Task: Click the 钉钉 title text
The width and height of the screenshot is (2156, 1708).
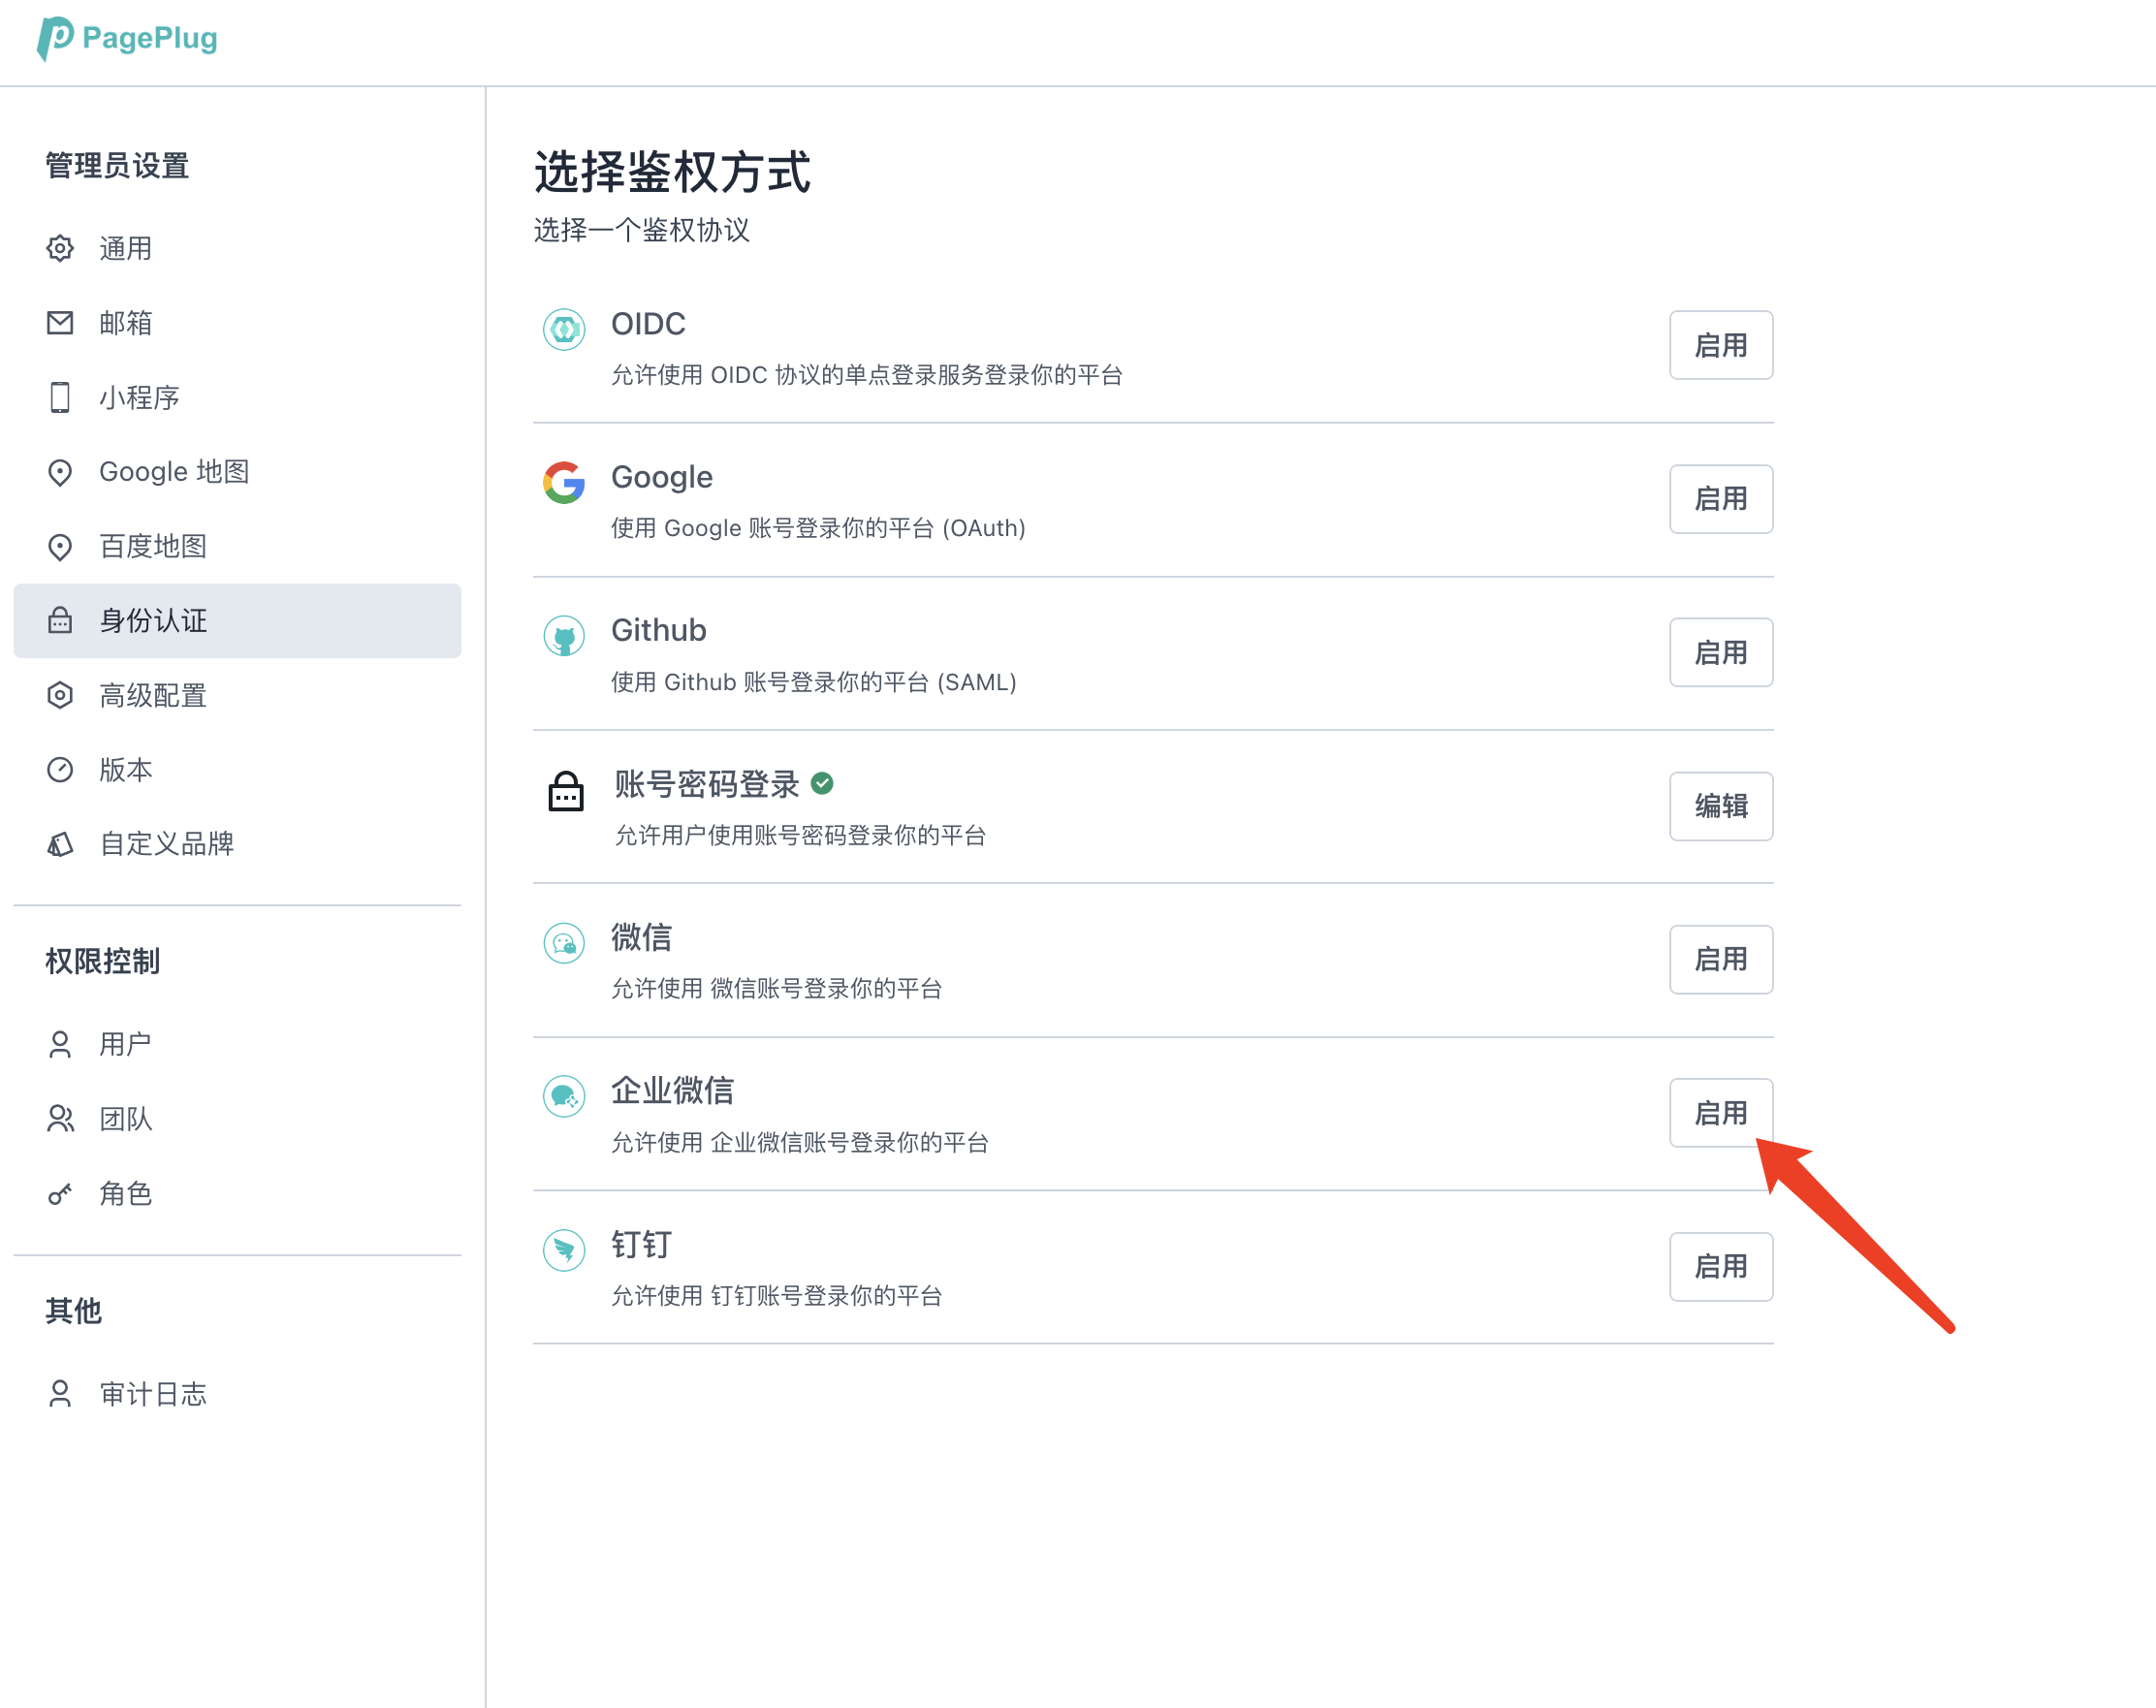Action: pyautogui.click(x=642, y=1244)
